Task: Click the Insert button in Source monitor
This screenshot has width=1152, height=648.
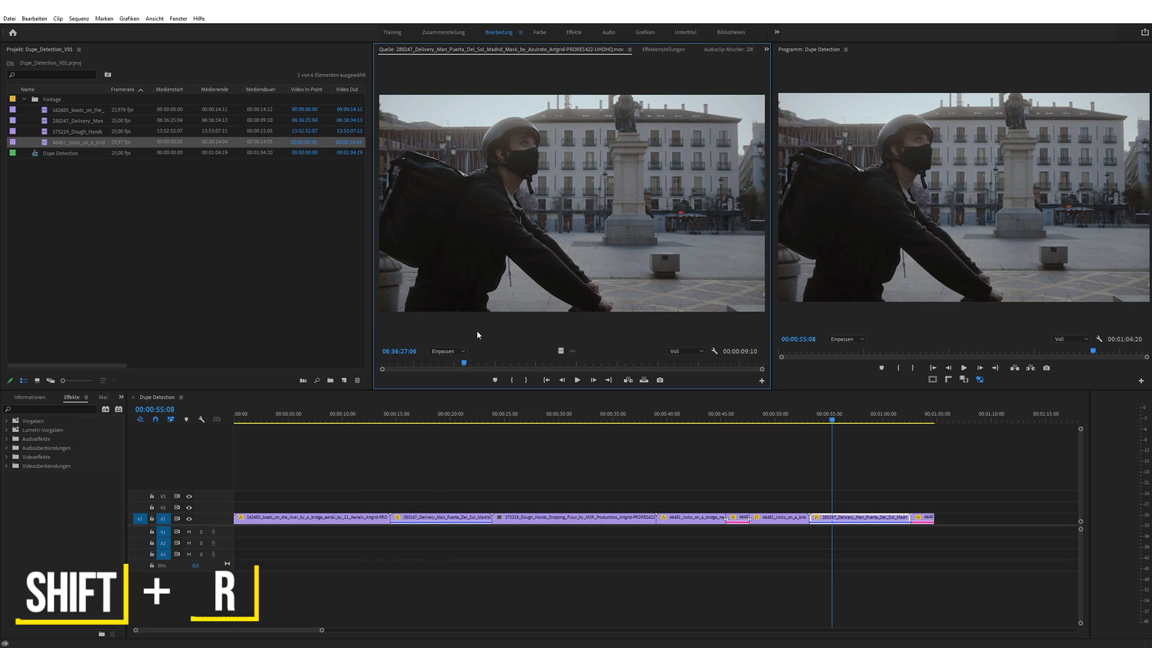Action: coord(628,380)
